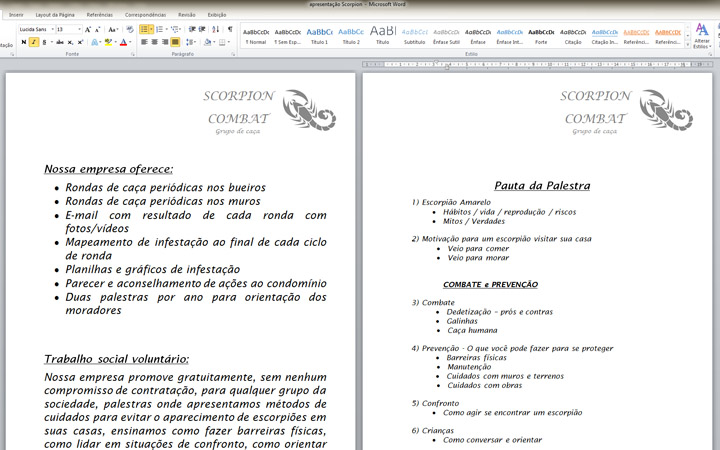Toggle superscript formatting

pyautogui.click(x=80, y=42)
